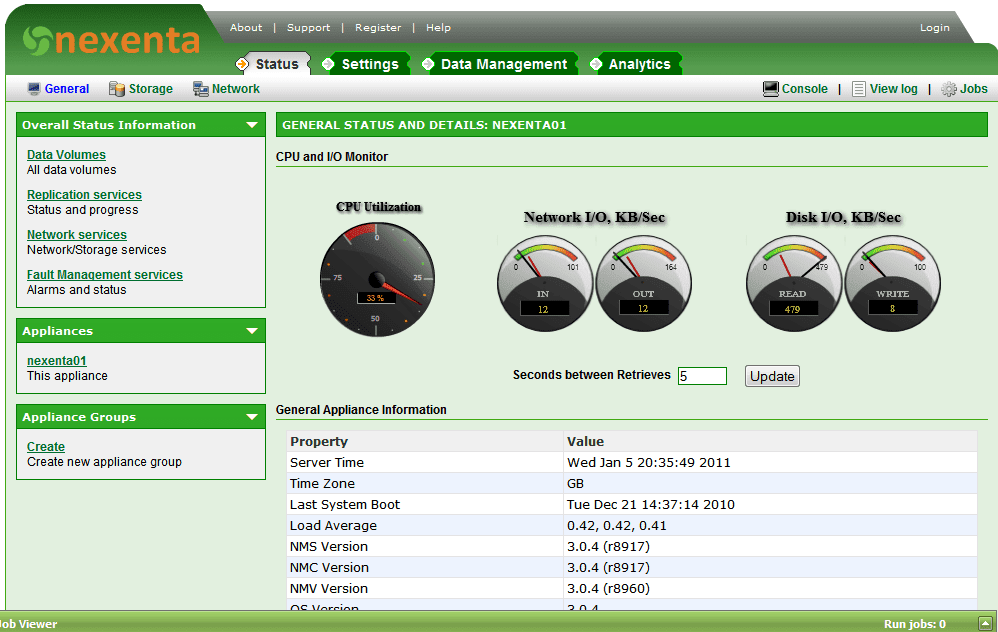Click the Run jobs: 0 status

click(x=915, y=624)
